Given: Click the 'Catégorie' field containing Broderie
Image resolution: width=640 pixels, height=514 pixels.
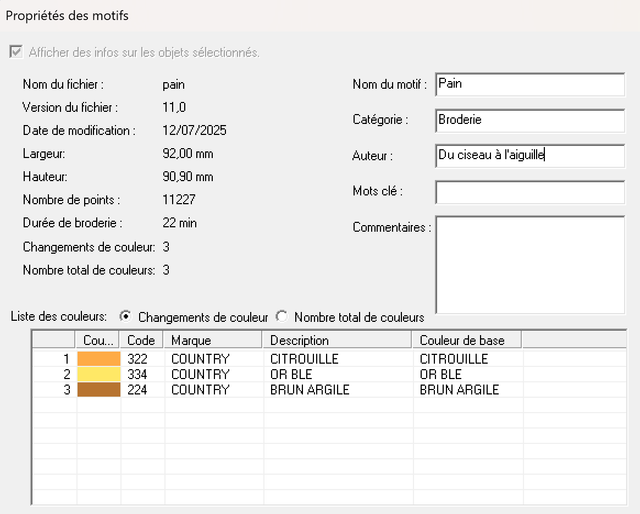Looking at the screenshot, I should pyautogui.click(x=529, y=120).
